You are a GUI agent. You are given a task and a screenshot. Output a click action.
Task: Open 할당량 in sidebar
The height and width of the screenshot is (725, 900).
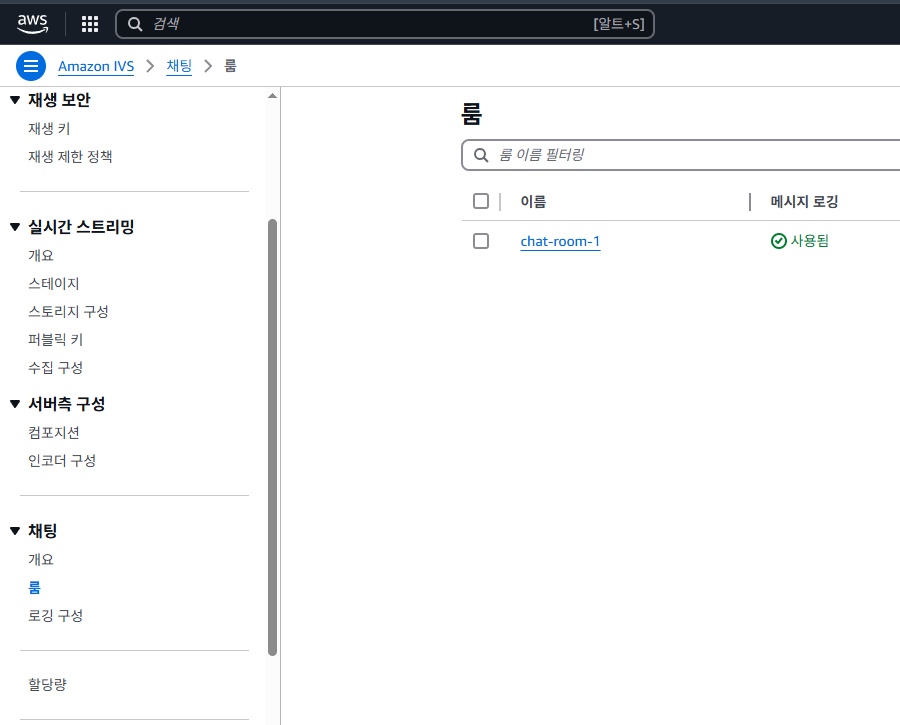pyautogui.click(x=48, y=684)
